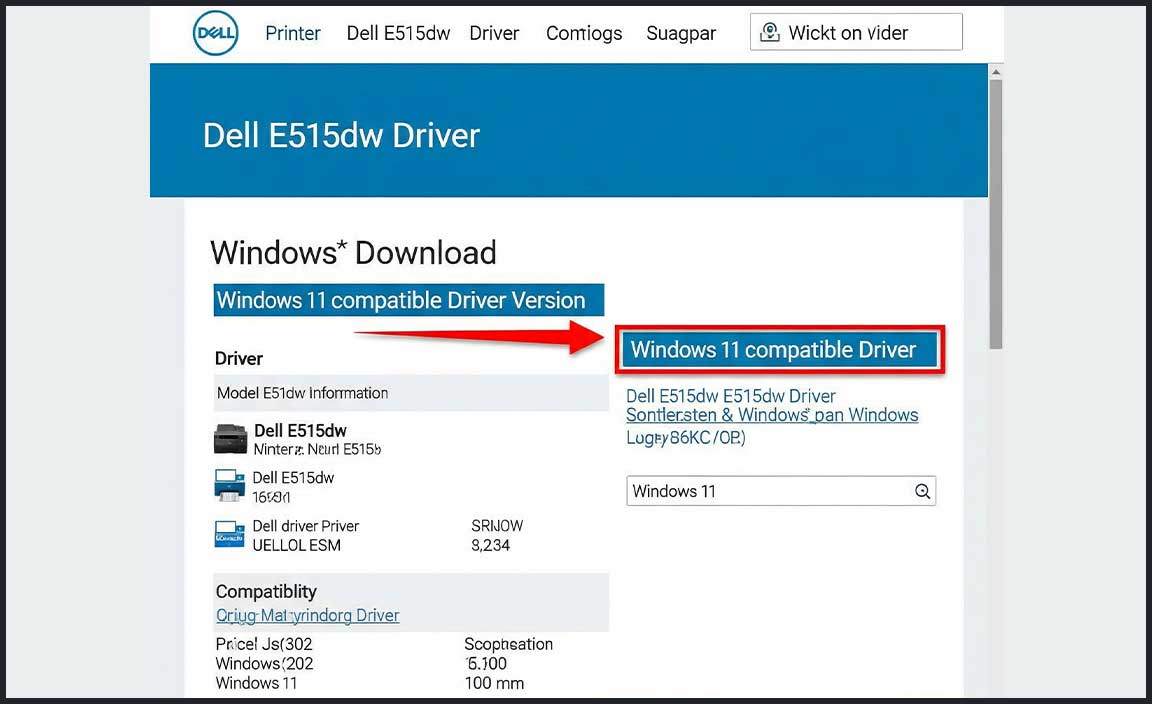Click the 'SRNOW' value
Image resolution: width=1152 pixels, height=704 pixels.
pos(497,526)
